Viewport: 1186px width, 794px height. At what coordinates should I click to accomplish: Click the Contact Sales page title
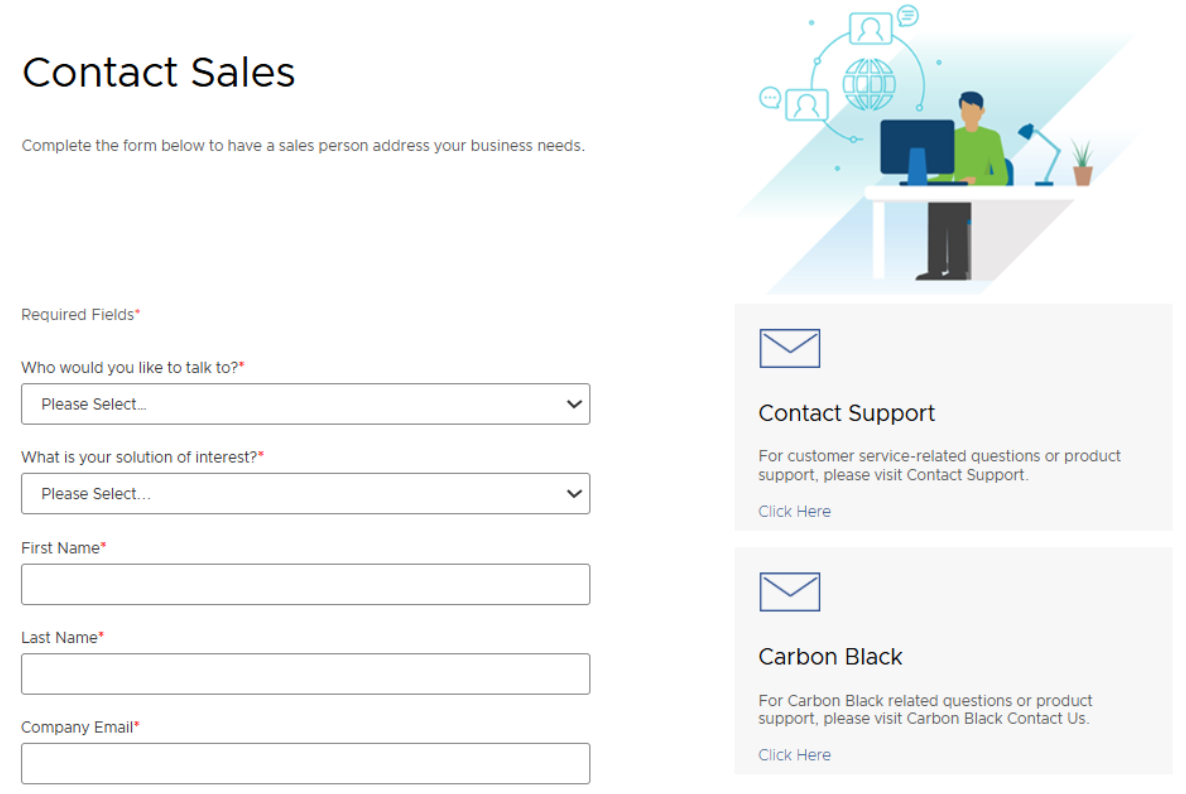(159, 72)
